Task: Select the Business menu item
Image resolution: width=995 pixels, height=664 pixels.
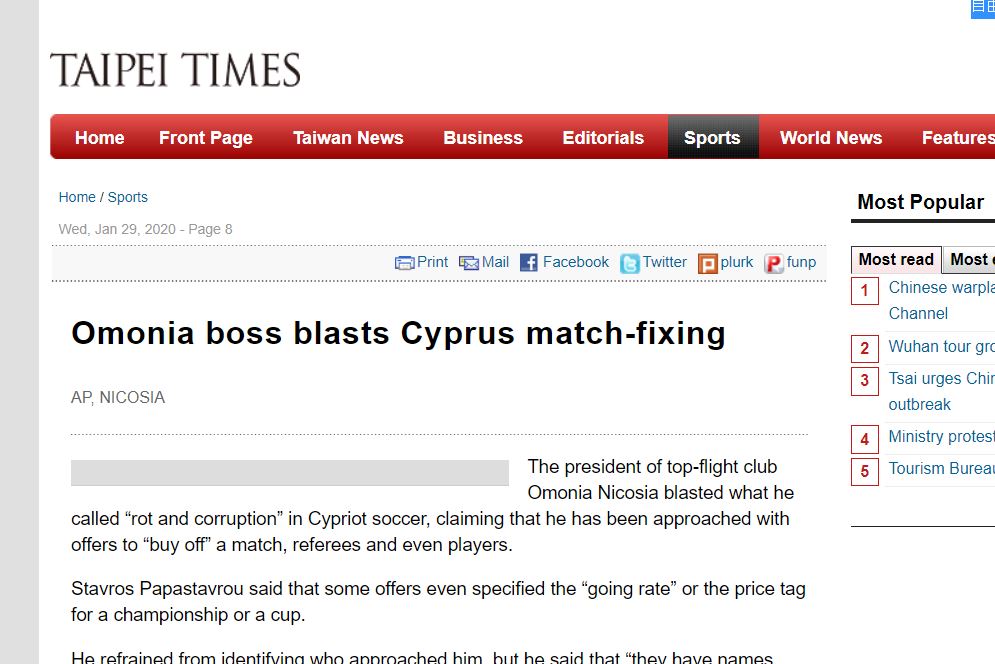Action: click(x=483, y=138)
